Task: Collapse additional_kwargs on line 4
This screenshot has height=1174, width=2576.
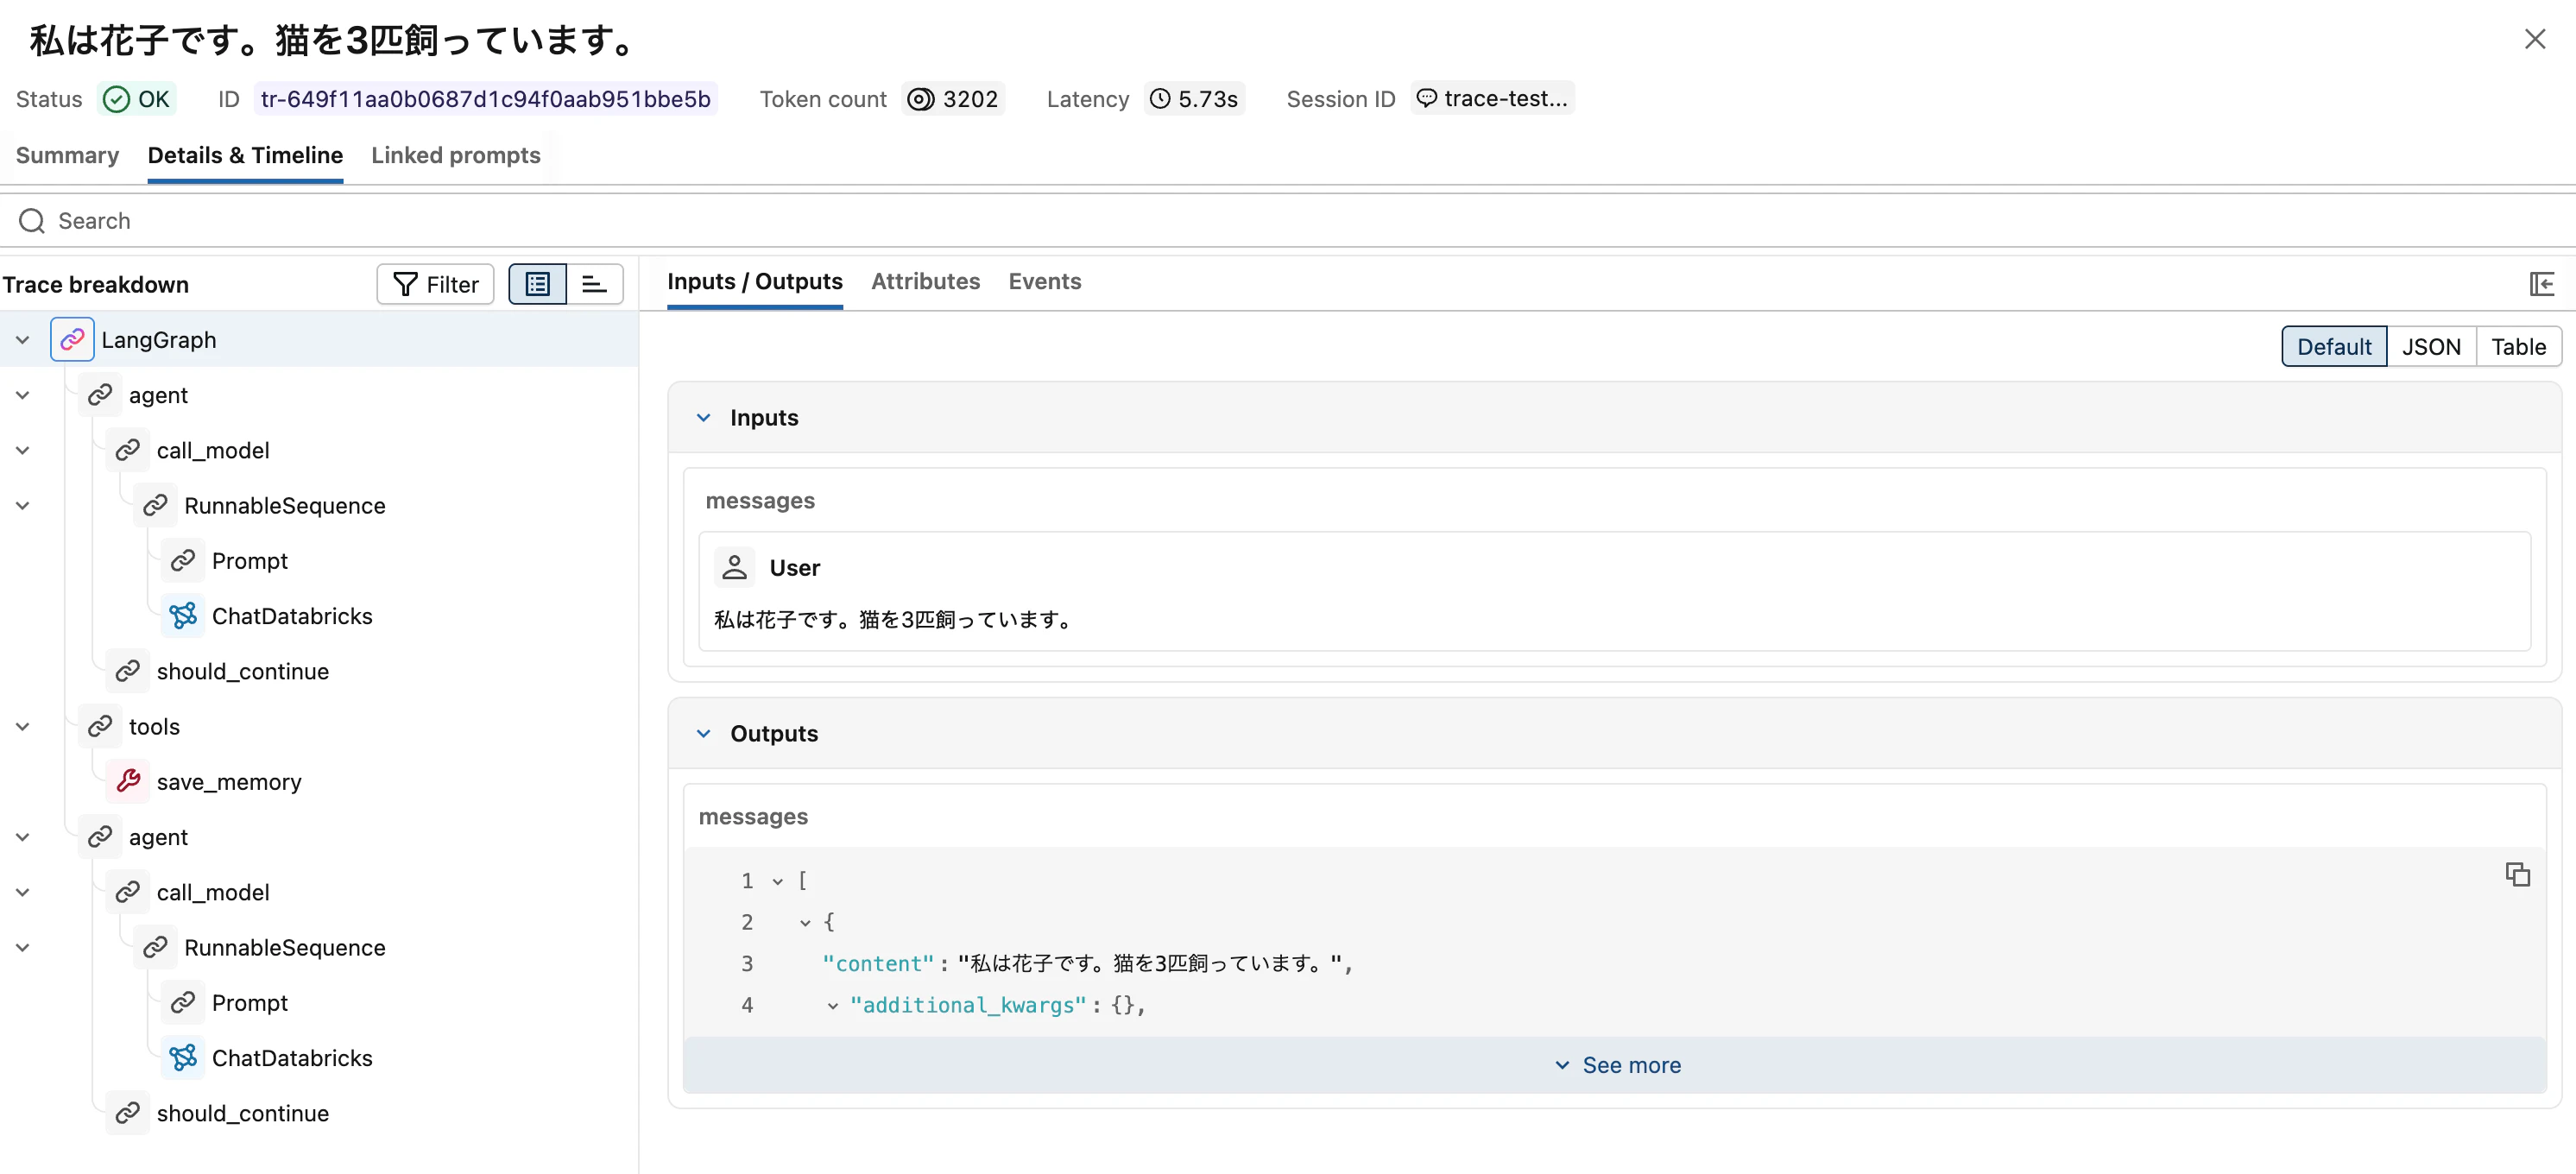Action: tap(832, 1006)
